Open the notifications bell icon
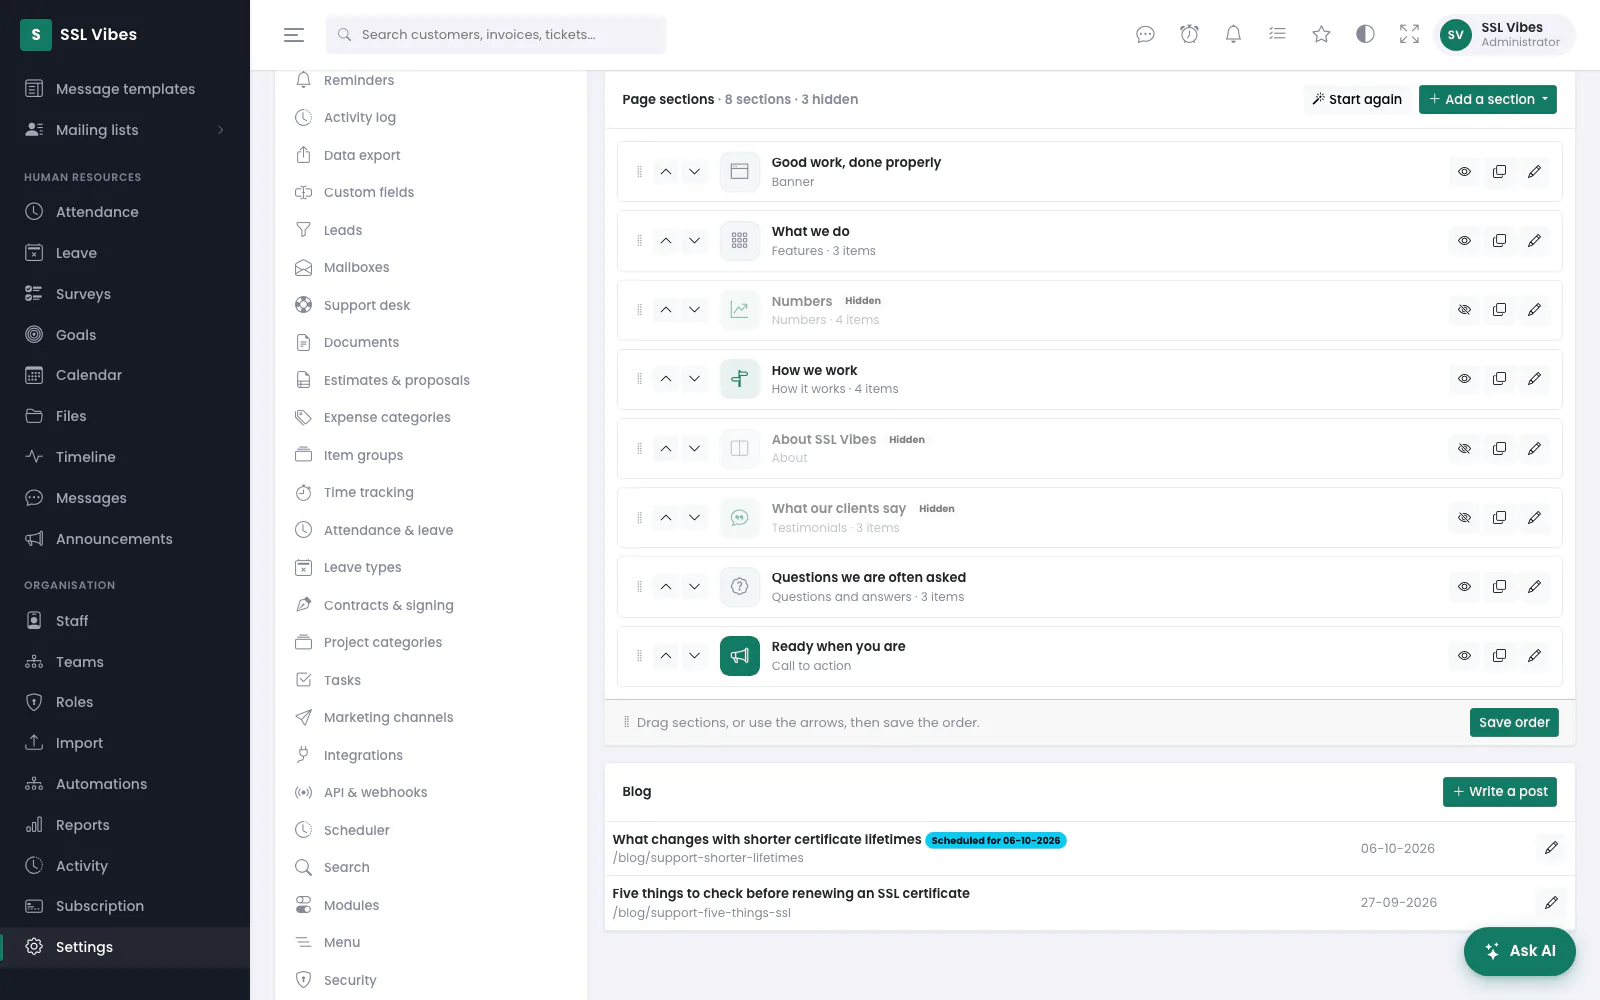The image size is (1600, 1000). click(x=1233, y=34)
